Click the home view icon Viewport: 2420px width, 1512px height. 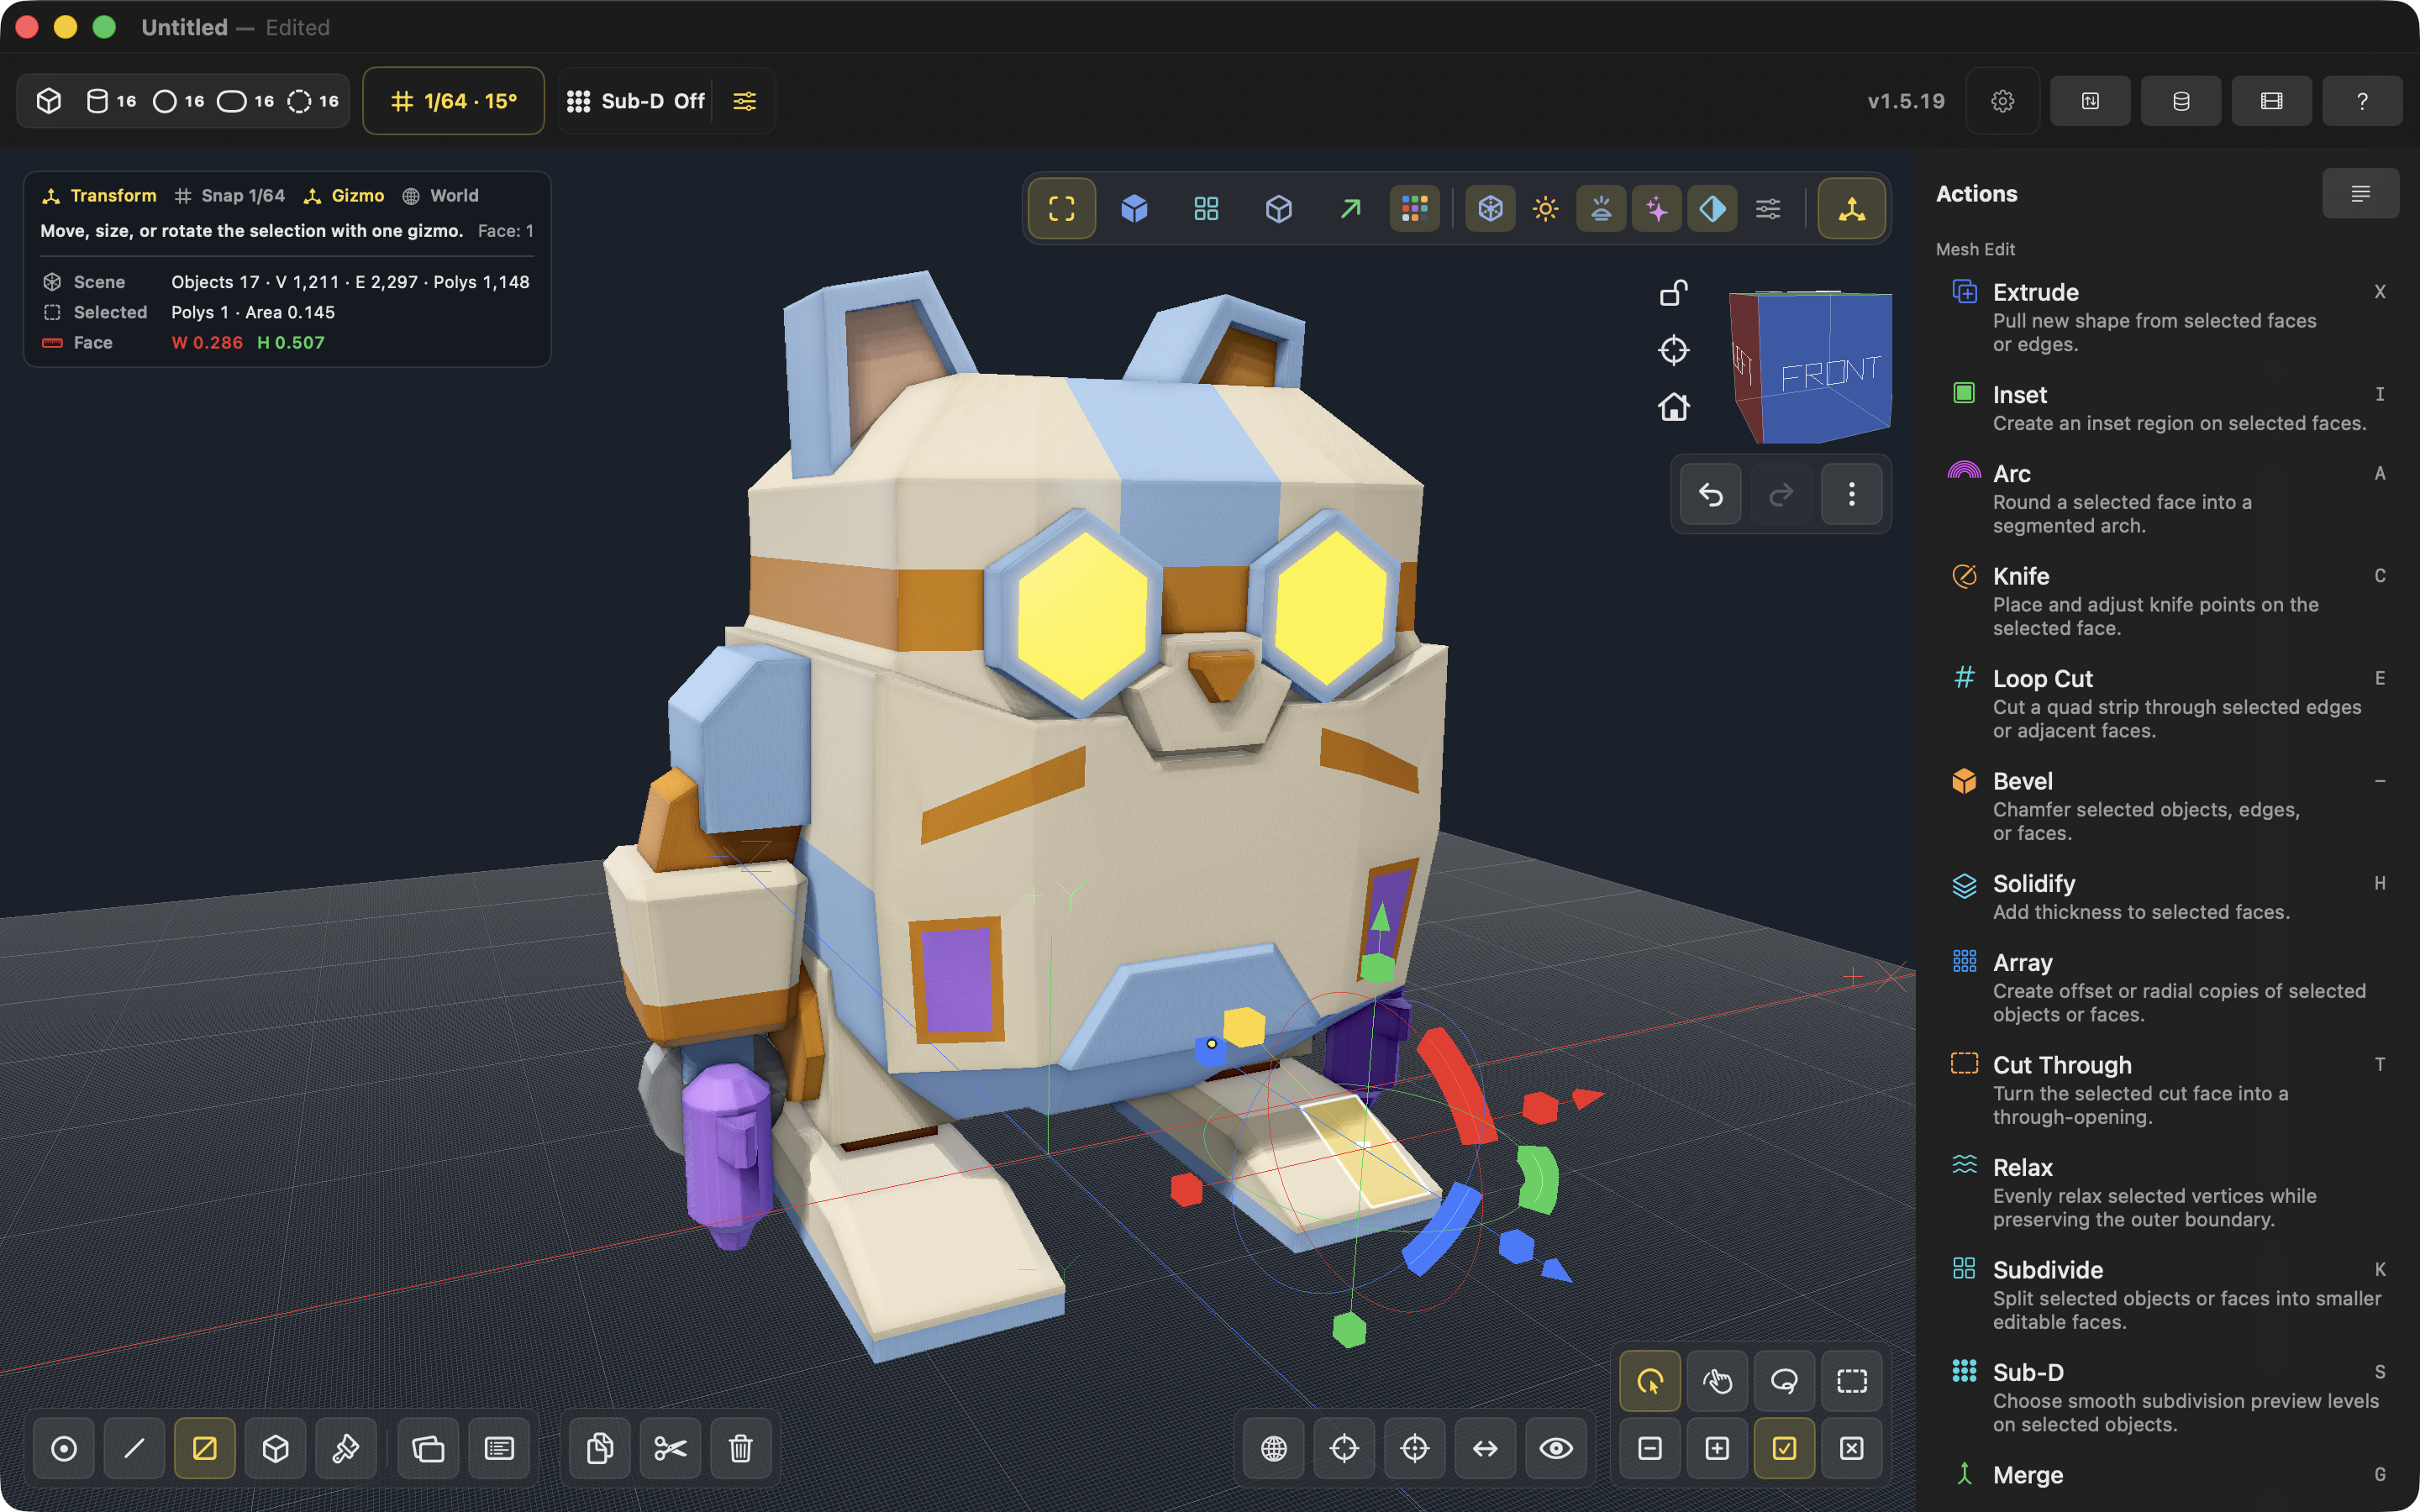(x=1674, y=407)
